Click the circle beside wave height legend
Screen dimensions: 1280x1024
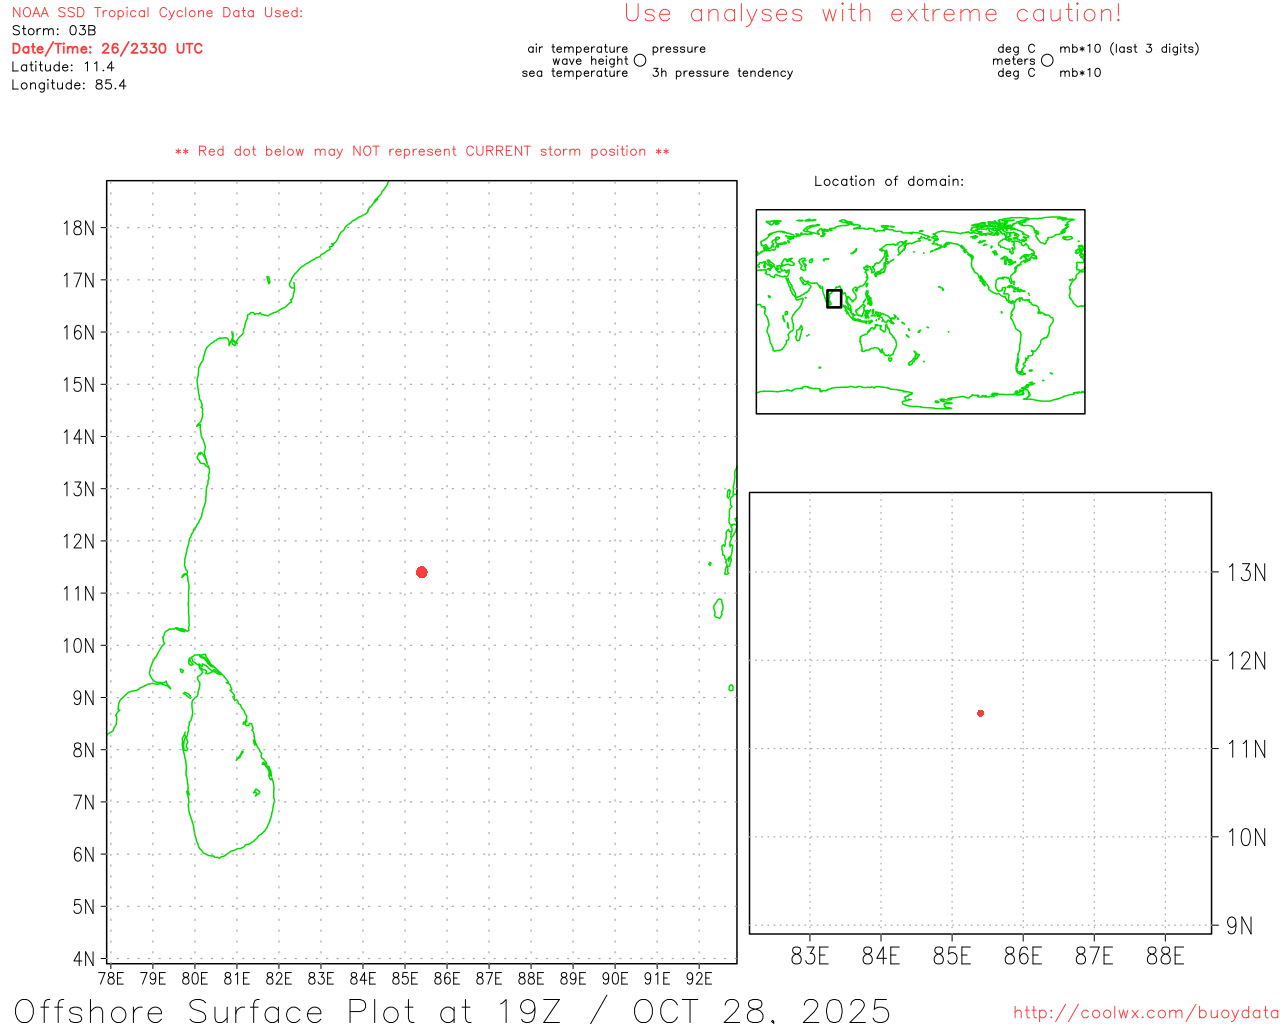point(640,61)
